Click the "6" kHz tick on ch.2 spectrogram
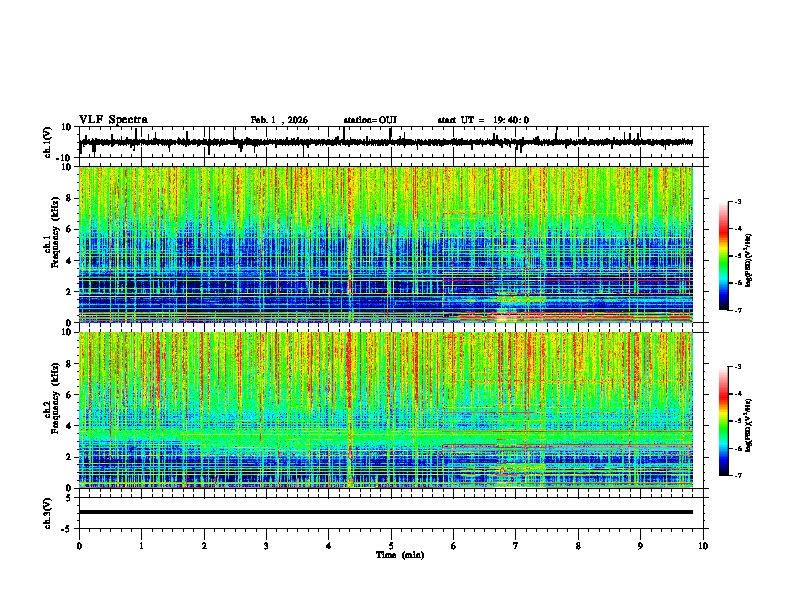The width and height of the screenshot is (792, 612). [70, 395]
